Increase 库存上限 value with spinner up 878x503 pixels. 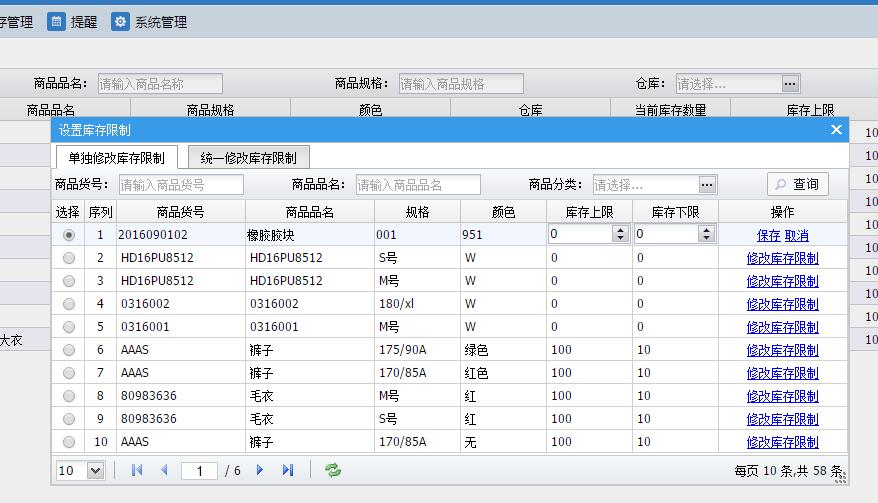point(620,230)
